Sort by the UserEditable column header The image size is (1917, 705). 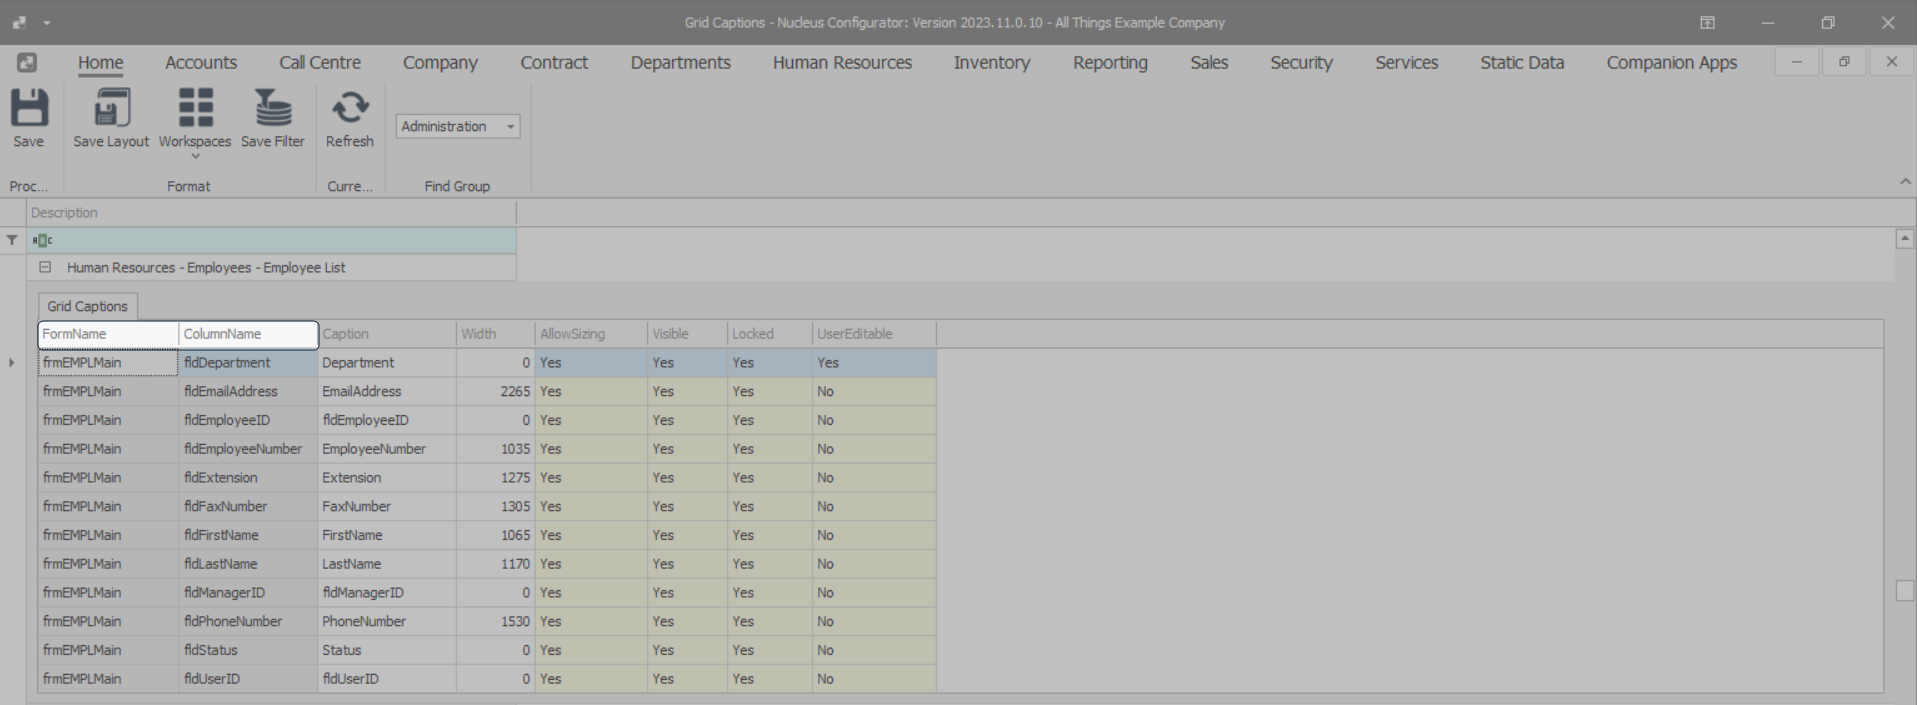[874, 334]
